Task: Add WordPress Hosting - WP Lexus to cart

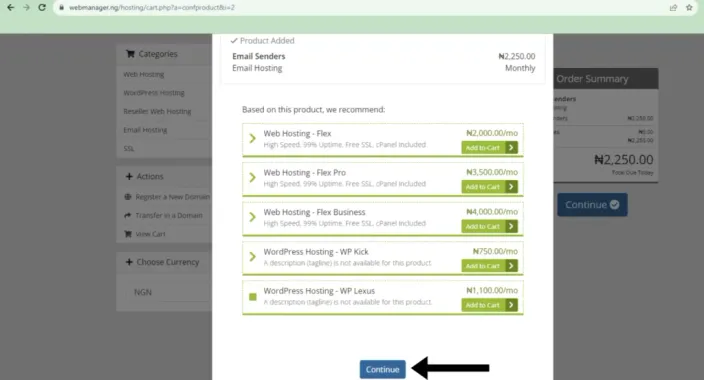Action: (489, 305)
